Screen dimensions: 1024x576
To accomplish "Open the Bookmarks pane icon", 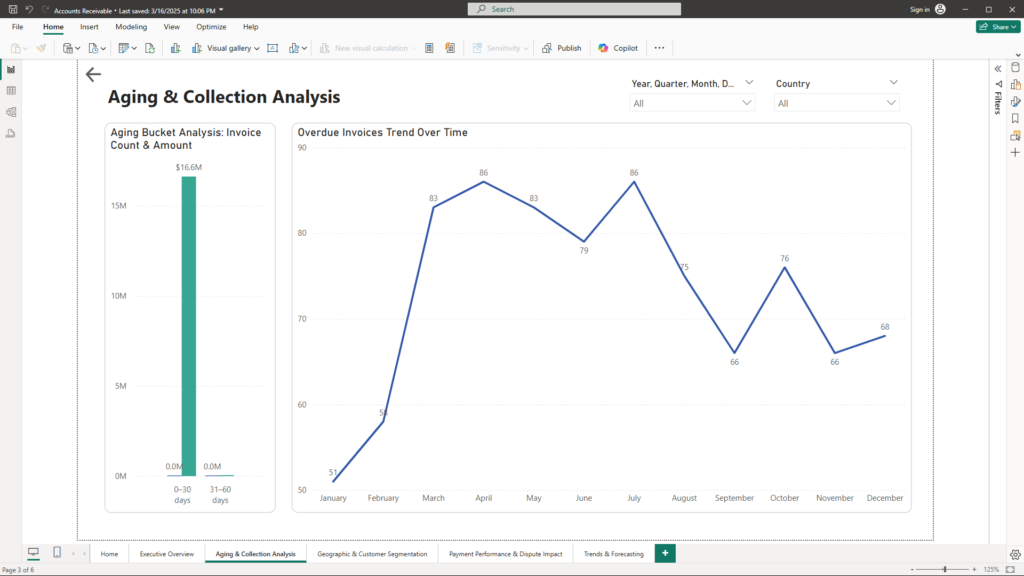I will (x=1015, y=118).
